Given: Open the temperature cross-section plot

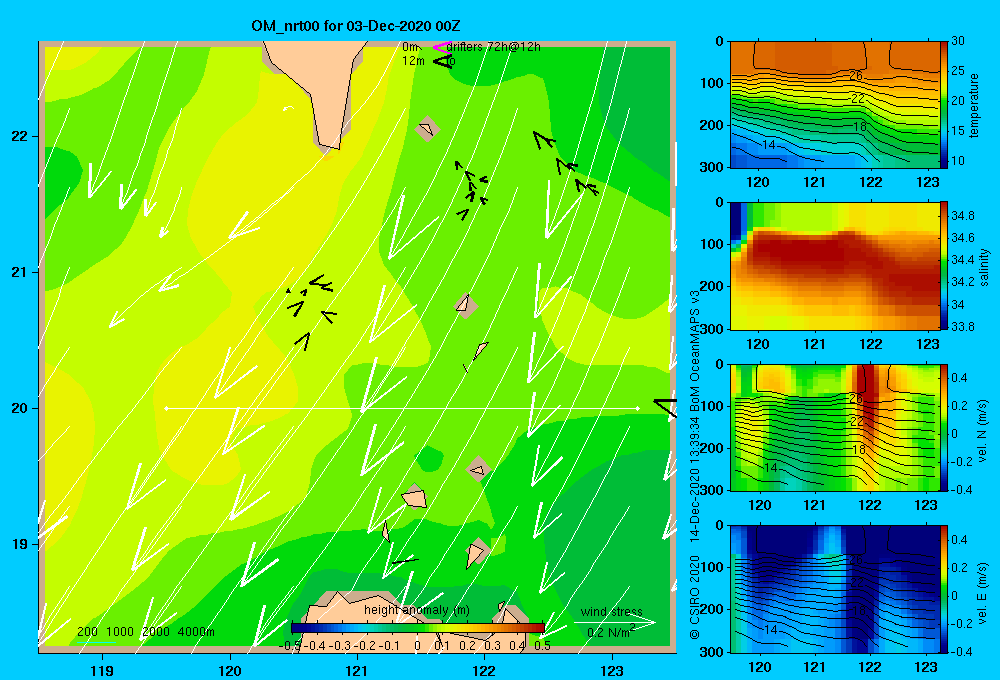Looking at the screenshot, I should tap(835, 105).
